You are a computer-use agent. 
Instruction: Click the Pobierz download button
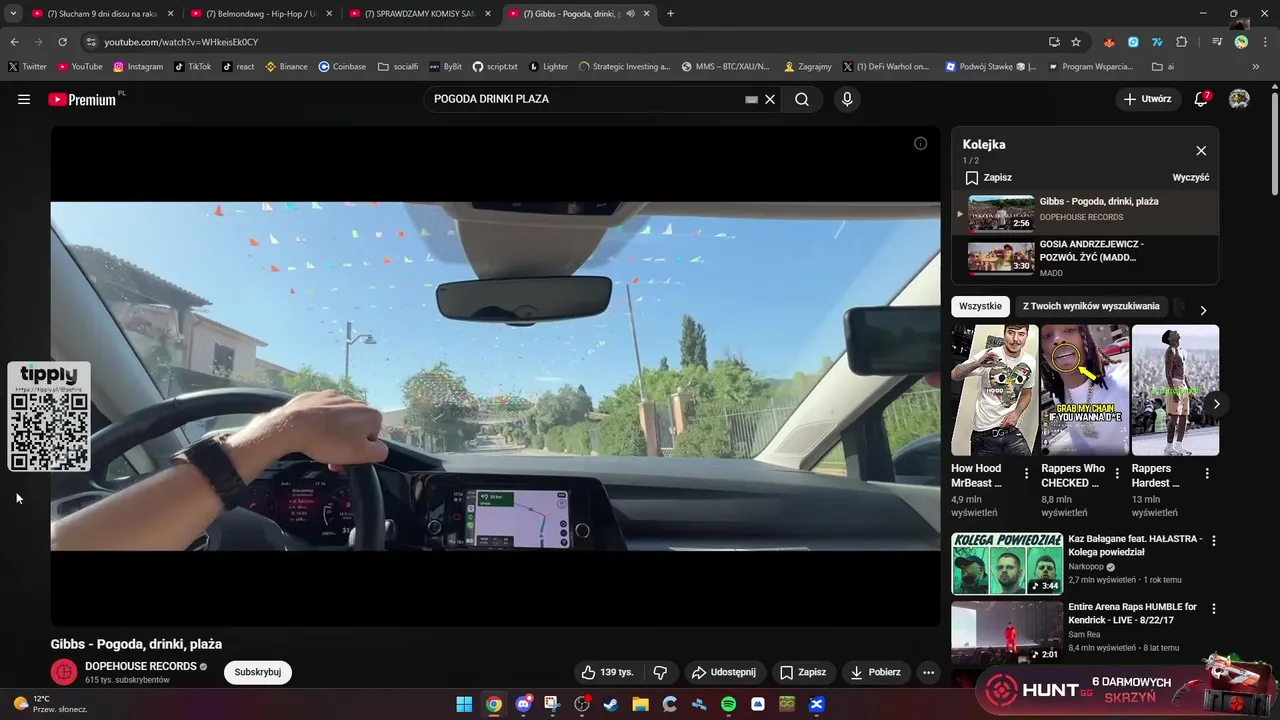click(x=876, y=672)
